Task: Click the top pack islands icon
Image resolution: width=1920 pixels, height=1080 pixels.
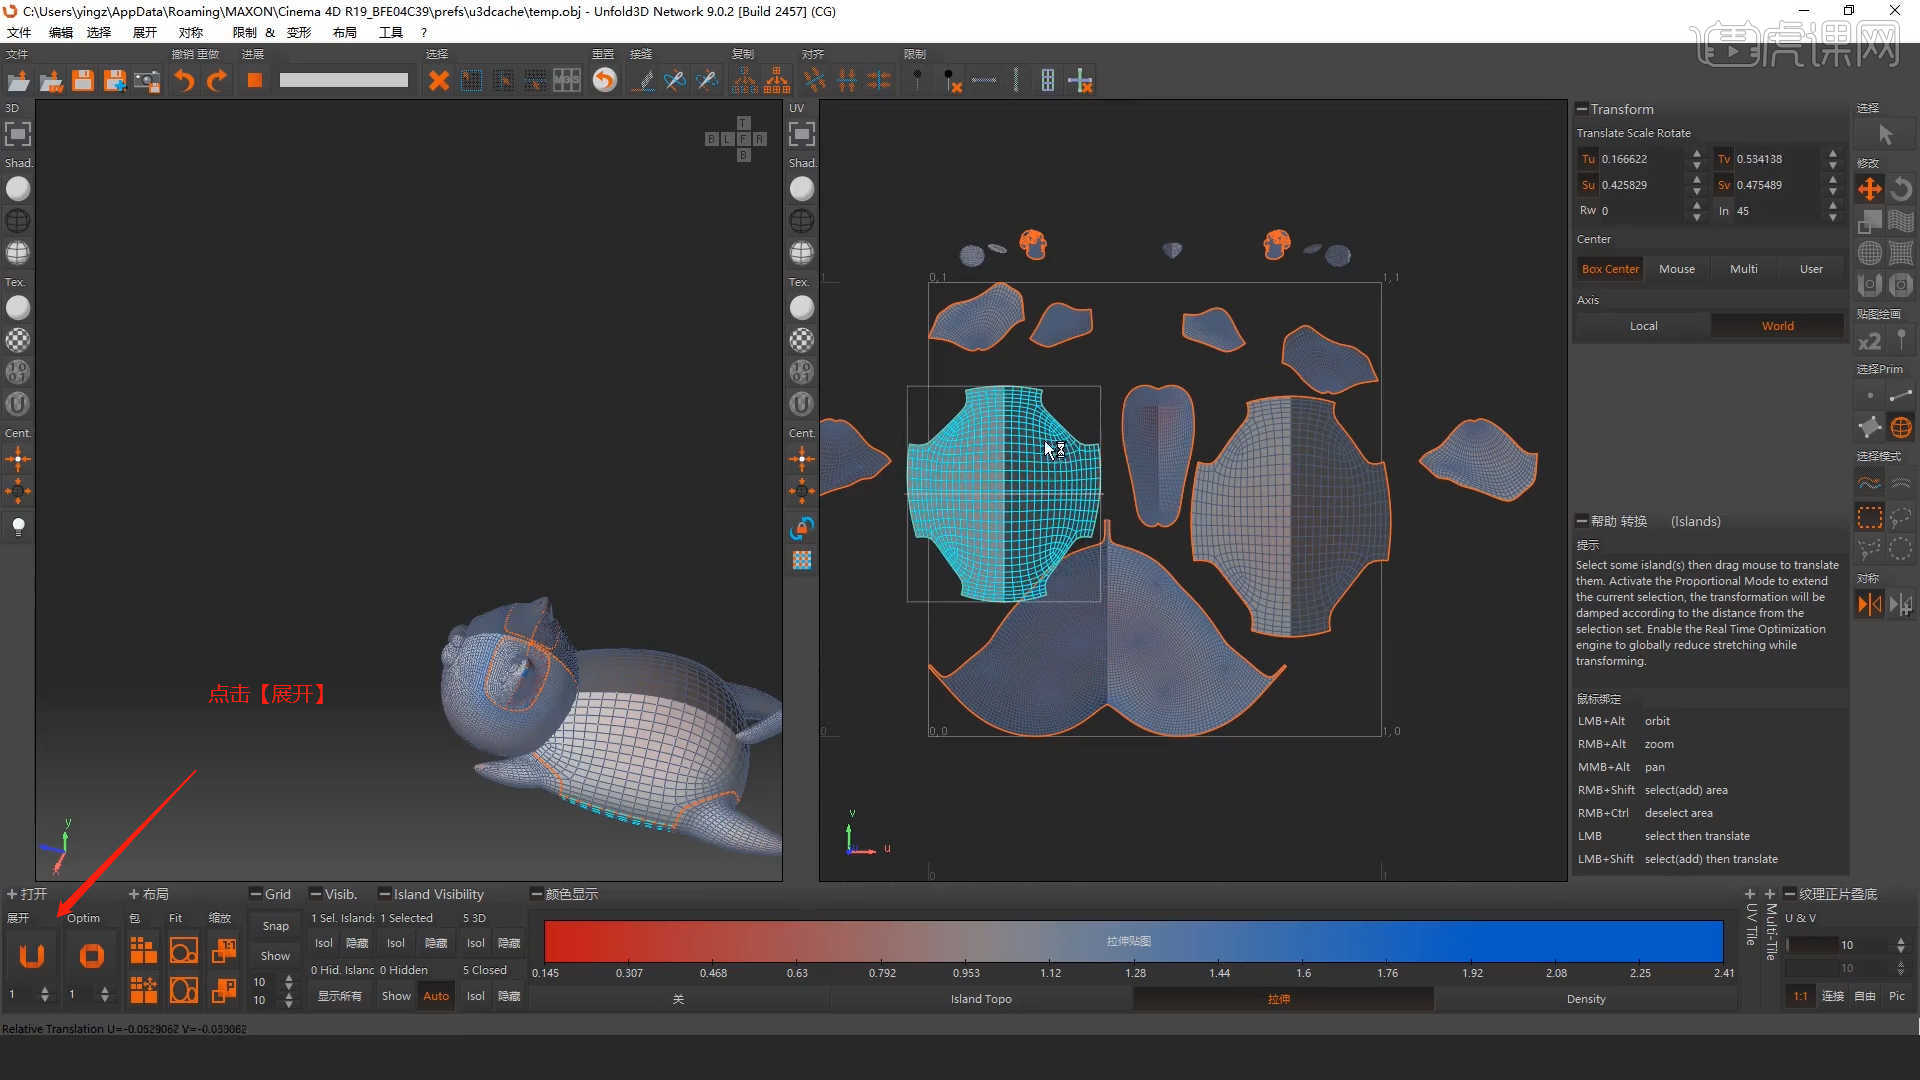Action: (143, 950)
